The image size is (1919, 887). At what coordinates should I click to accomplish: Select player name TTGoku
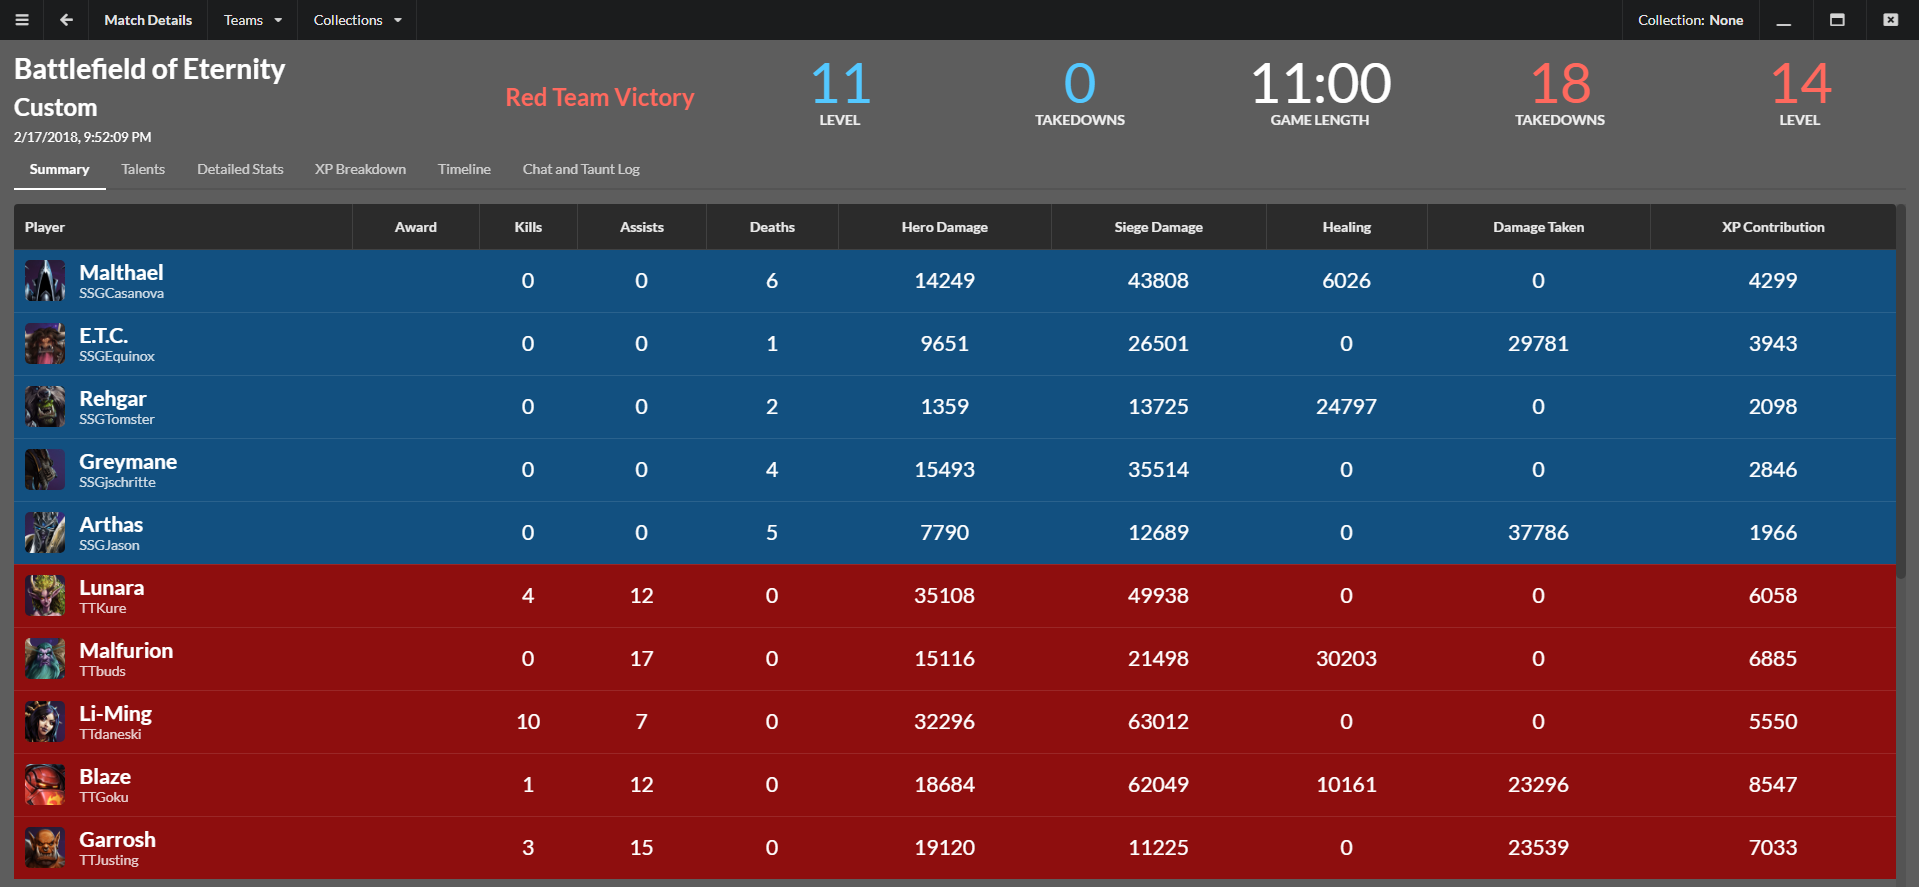[x=104, y=798]
